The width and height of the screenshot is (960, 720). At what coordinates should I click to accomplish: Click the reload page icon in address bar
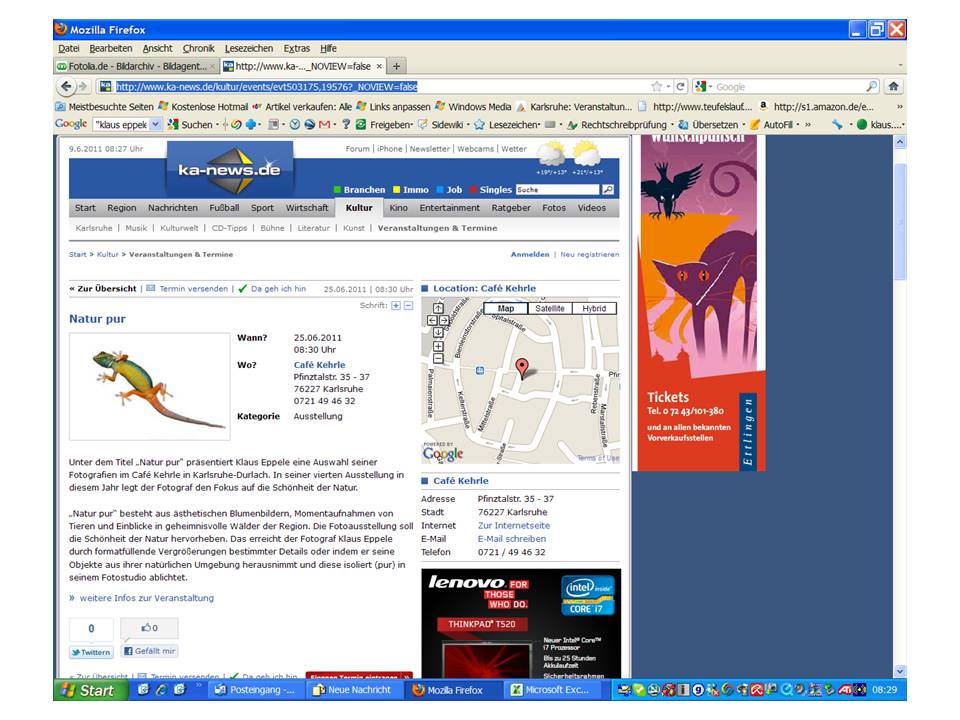click(681, 87)
